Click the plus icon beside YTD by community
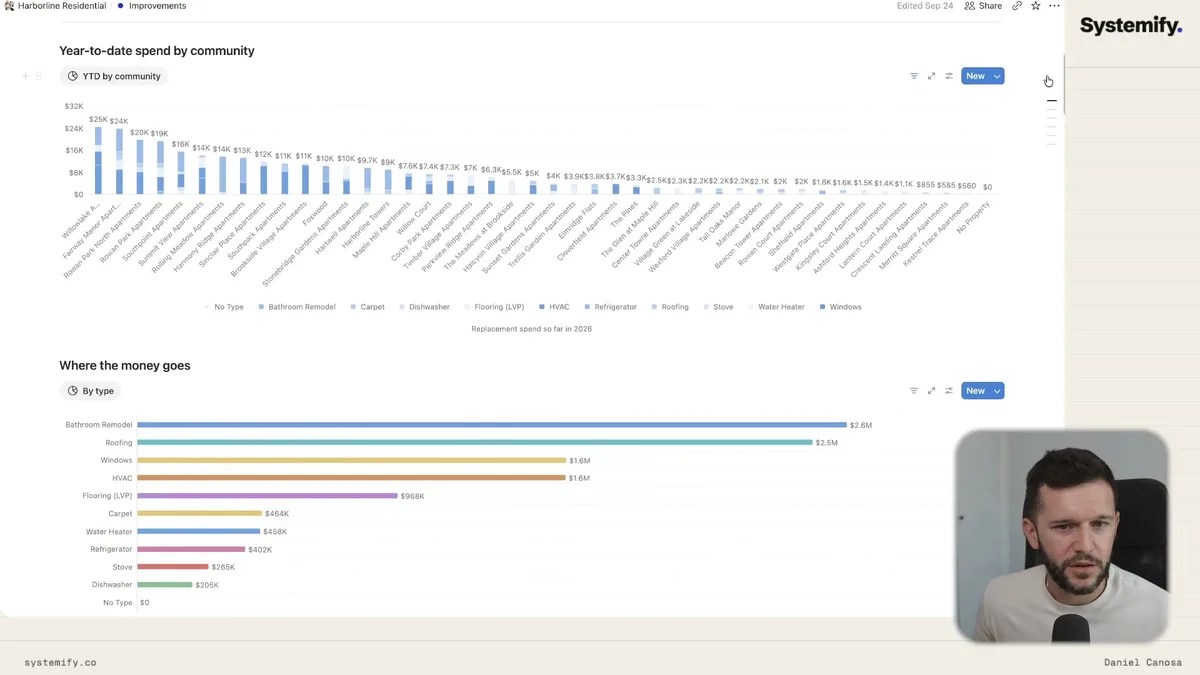This screenshot has height=675, width=1200. [x=26, y=76]
